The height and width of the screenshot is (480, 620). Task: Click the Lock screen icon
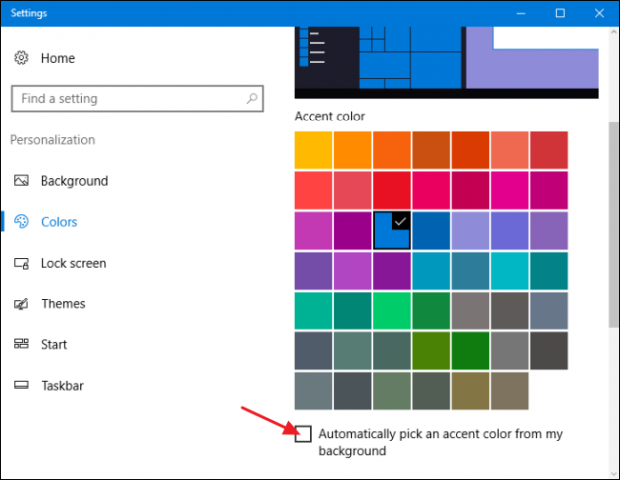tap(21, 263)
